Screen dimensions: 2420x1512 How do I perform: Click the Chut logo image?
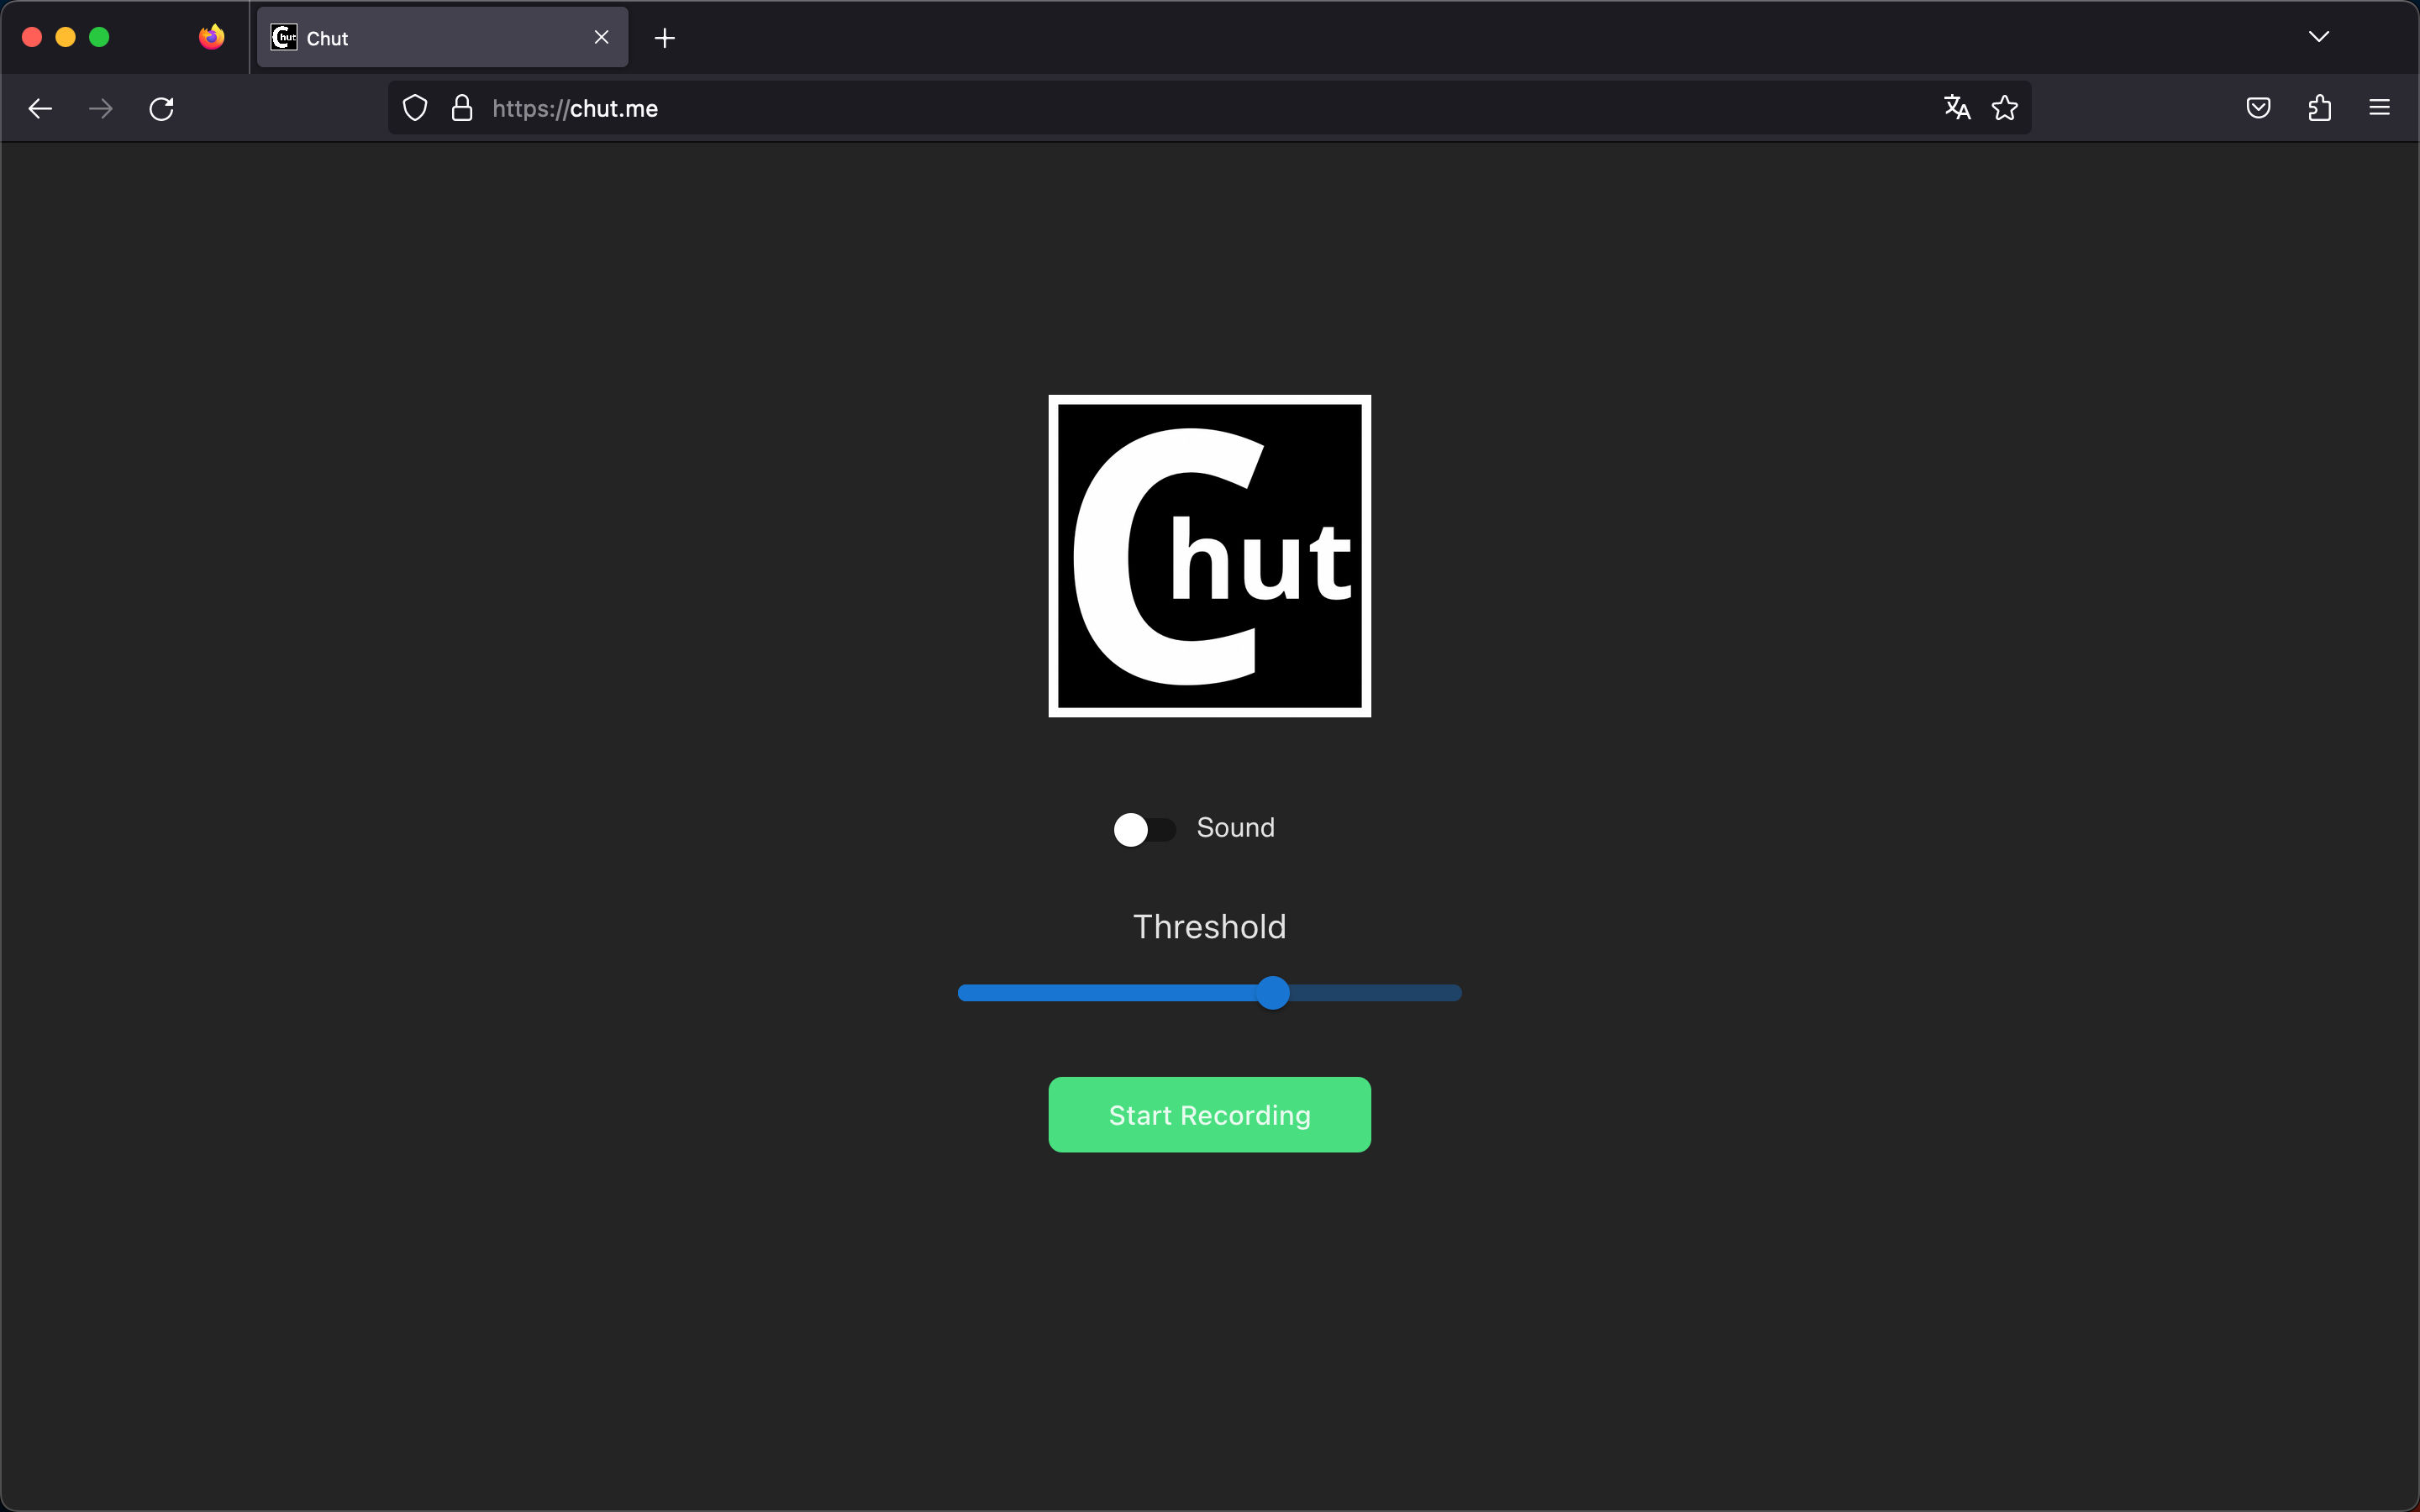tap(1210, 556)
